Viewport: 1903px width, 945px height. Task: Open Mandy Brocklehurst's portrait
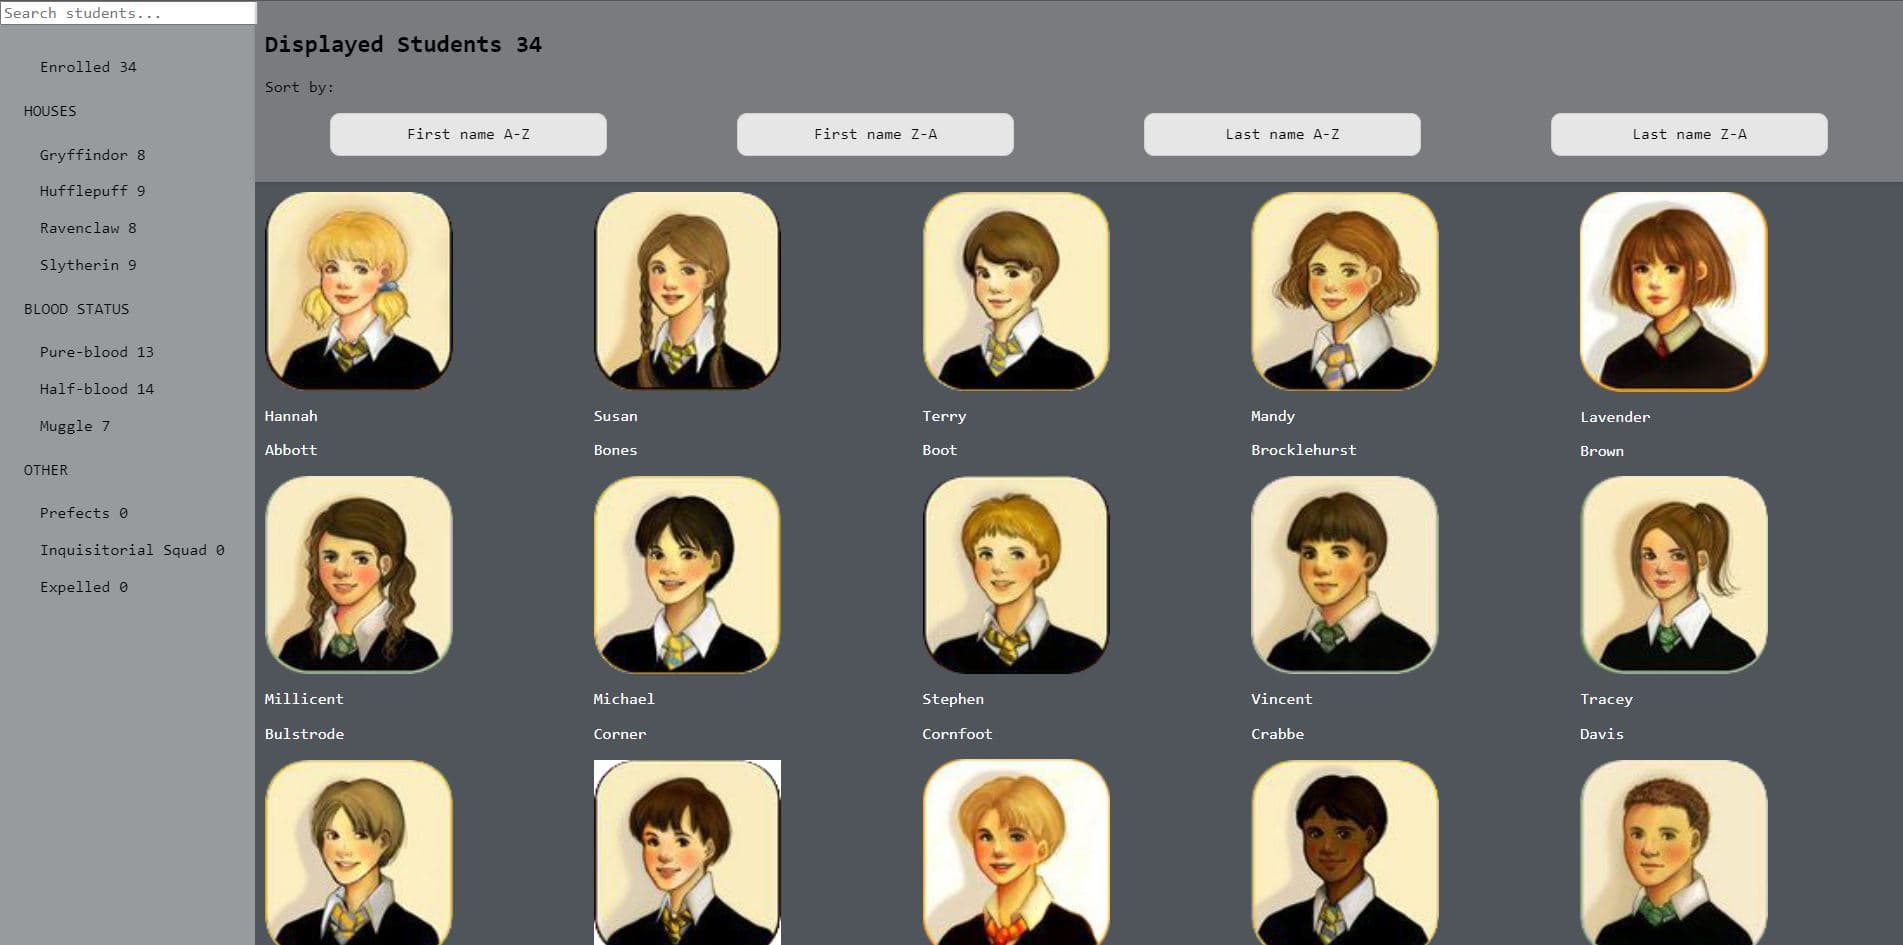click(1345, 291)
